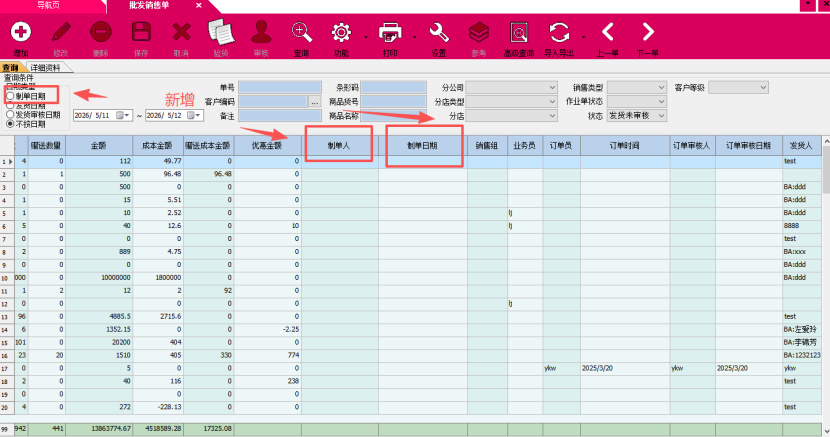
Task: Click the 修改 (edit) pencil icon
Action: (61, 32)
